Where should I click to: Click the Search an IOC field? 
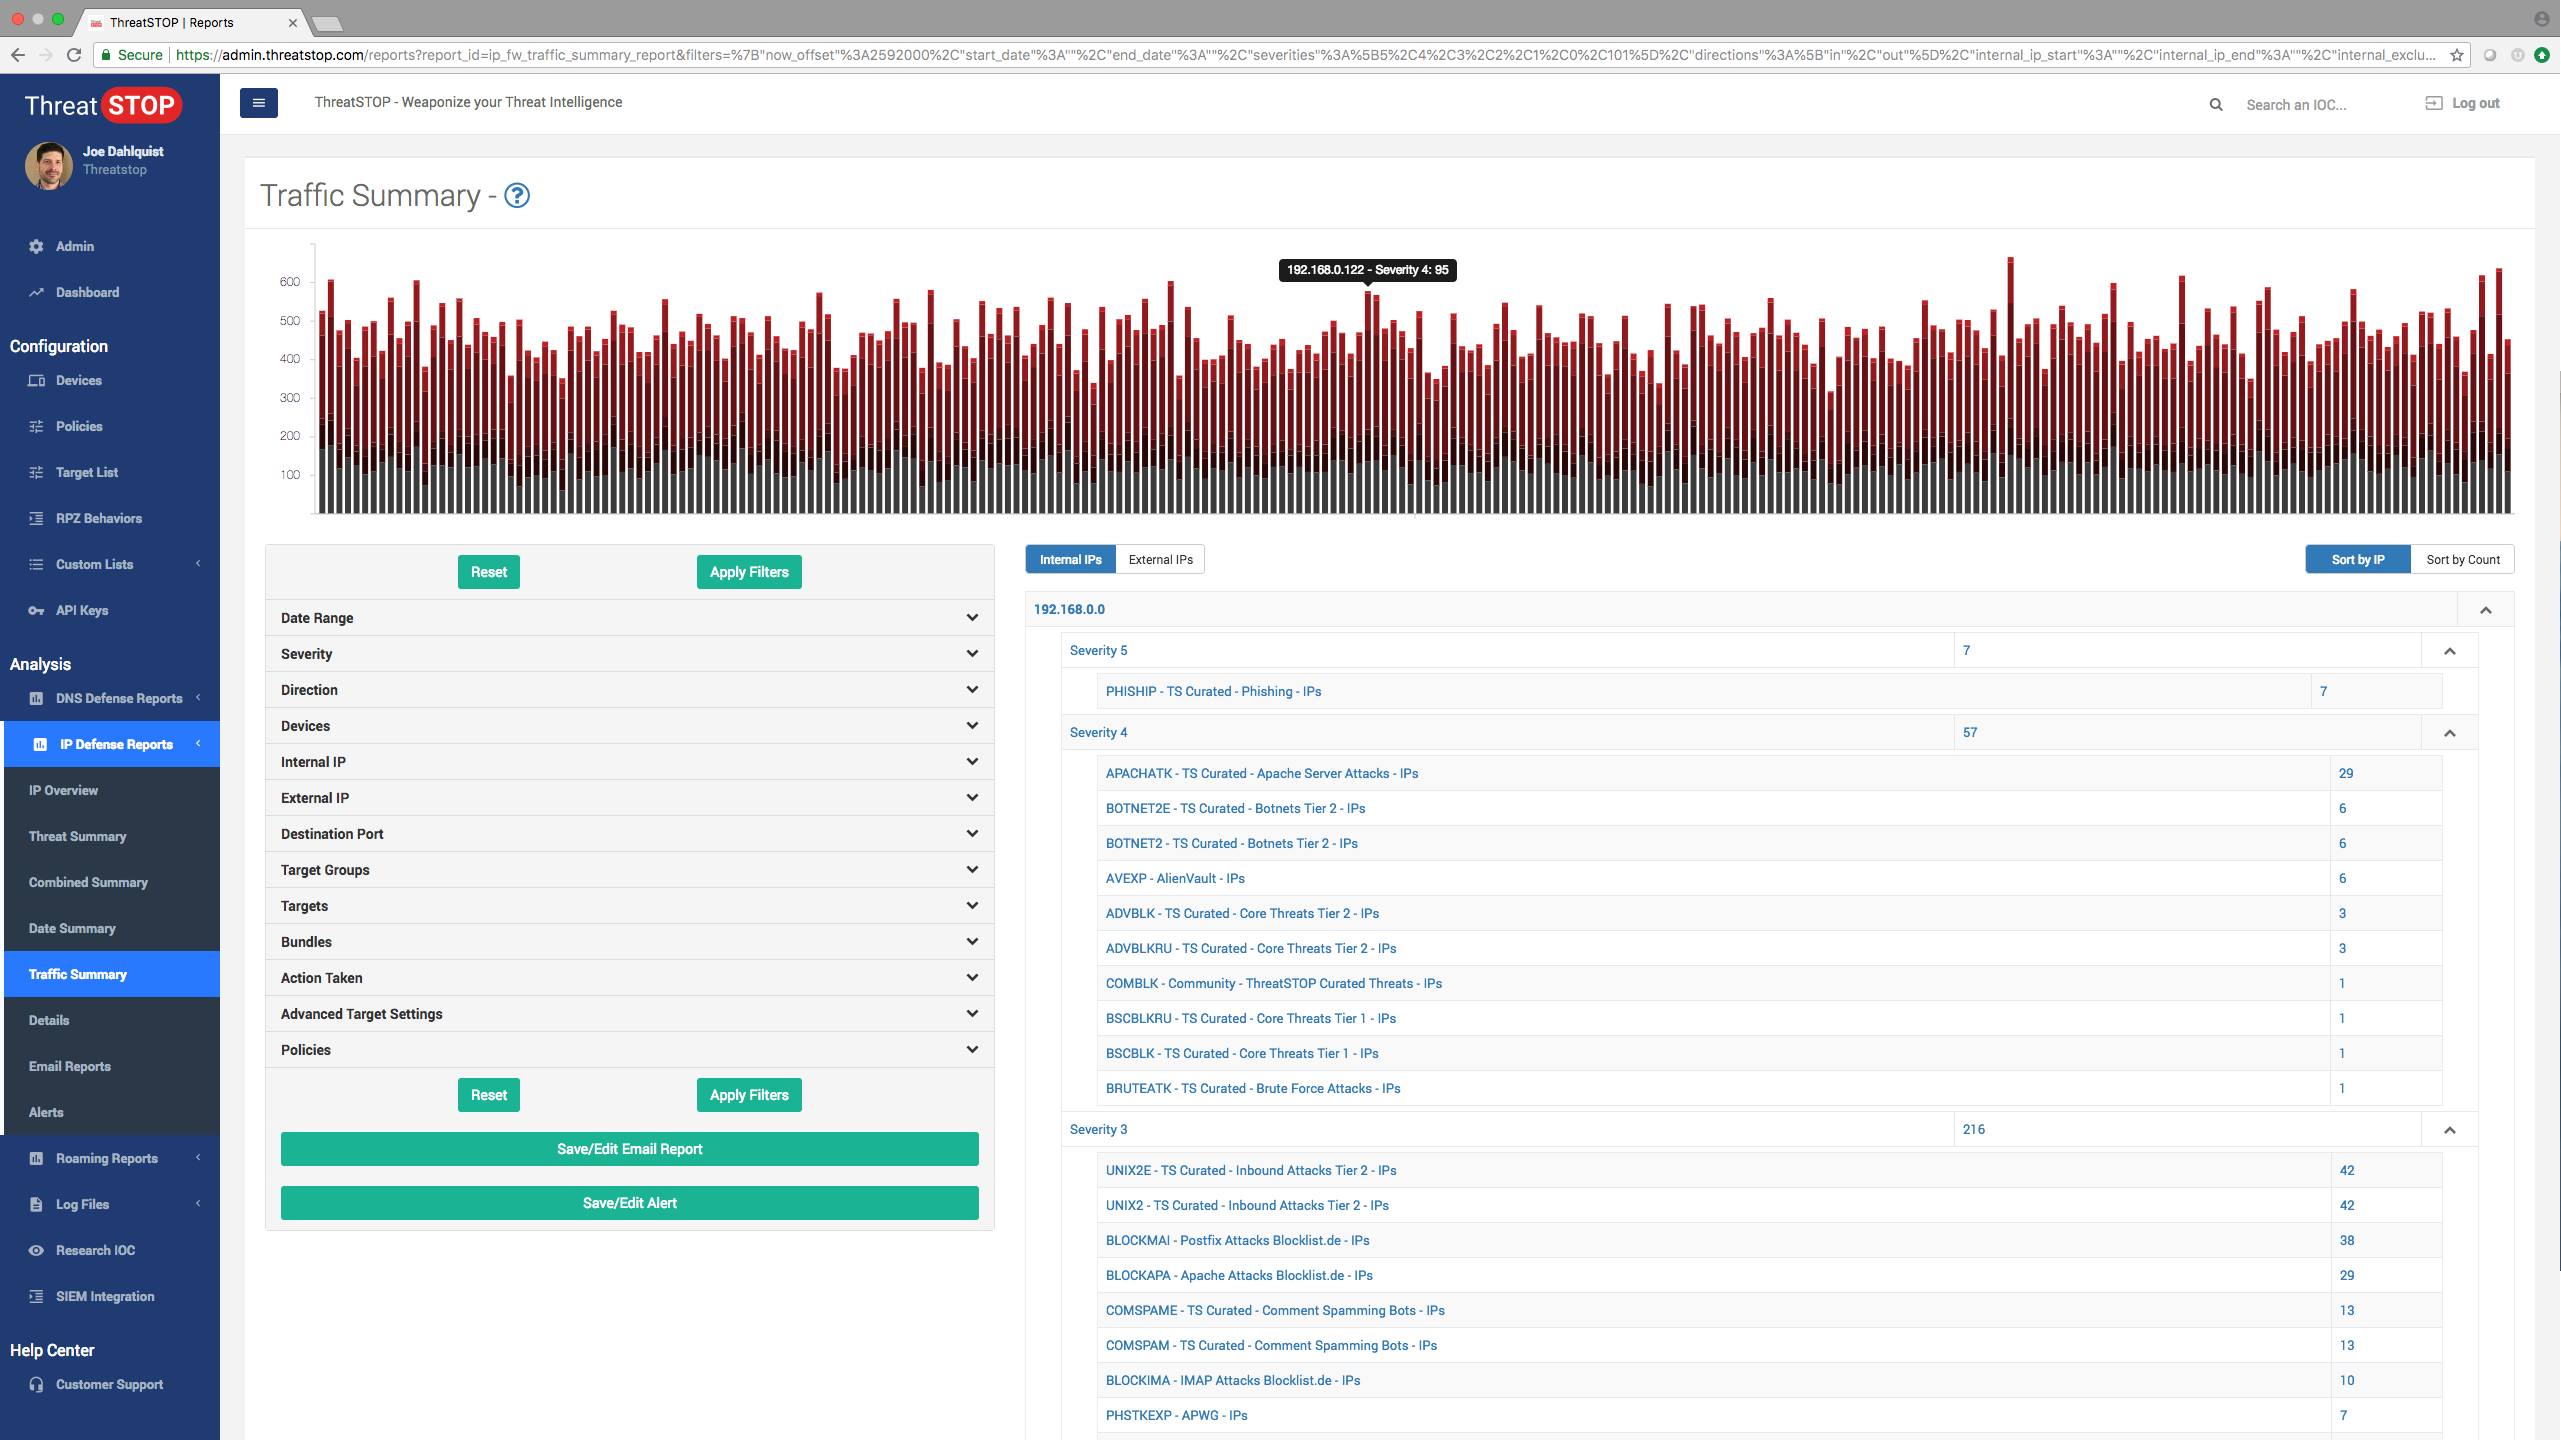point(2300,104)
